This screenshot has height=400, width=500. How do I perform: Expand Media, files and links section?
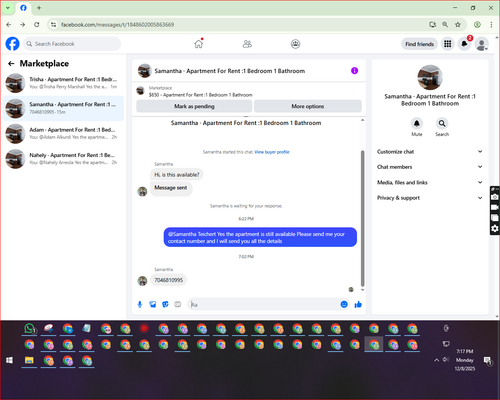tap(430, 182)
